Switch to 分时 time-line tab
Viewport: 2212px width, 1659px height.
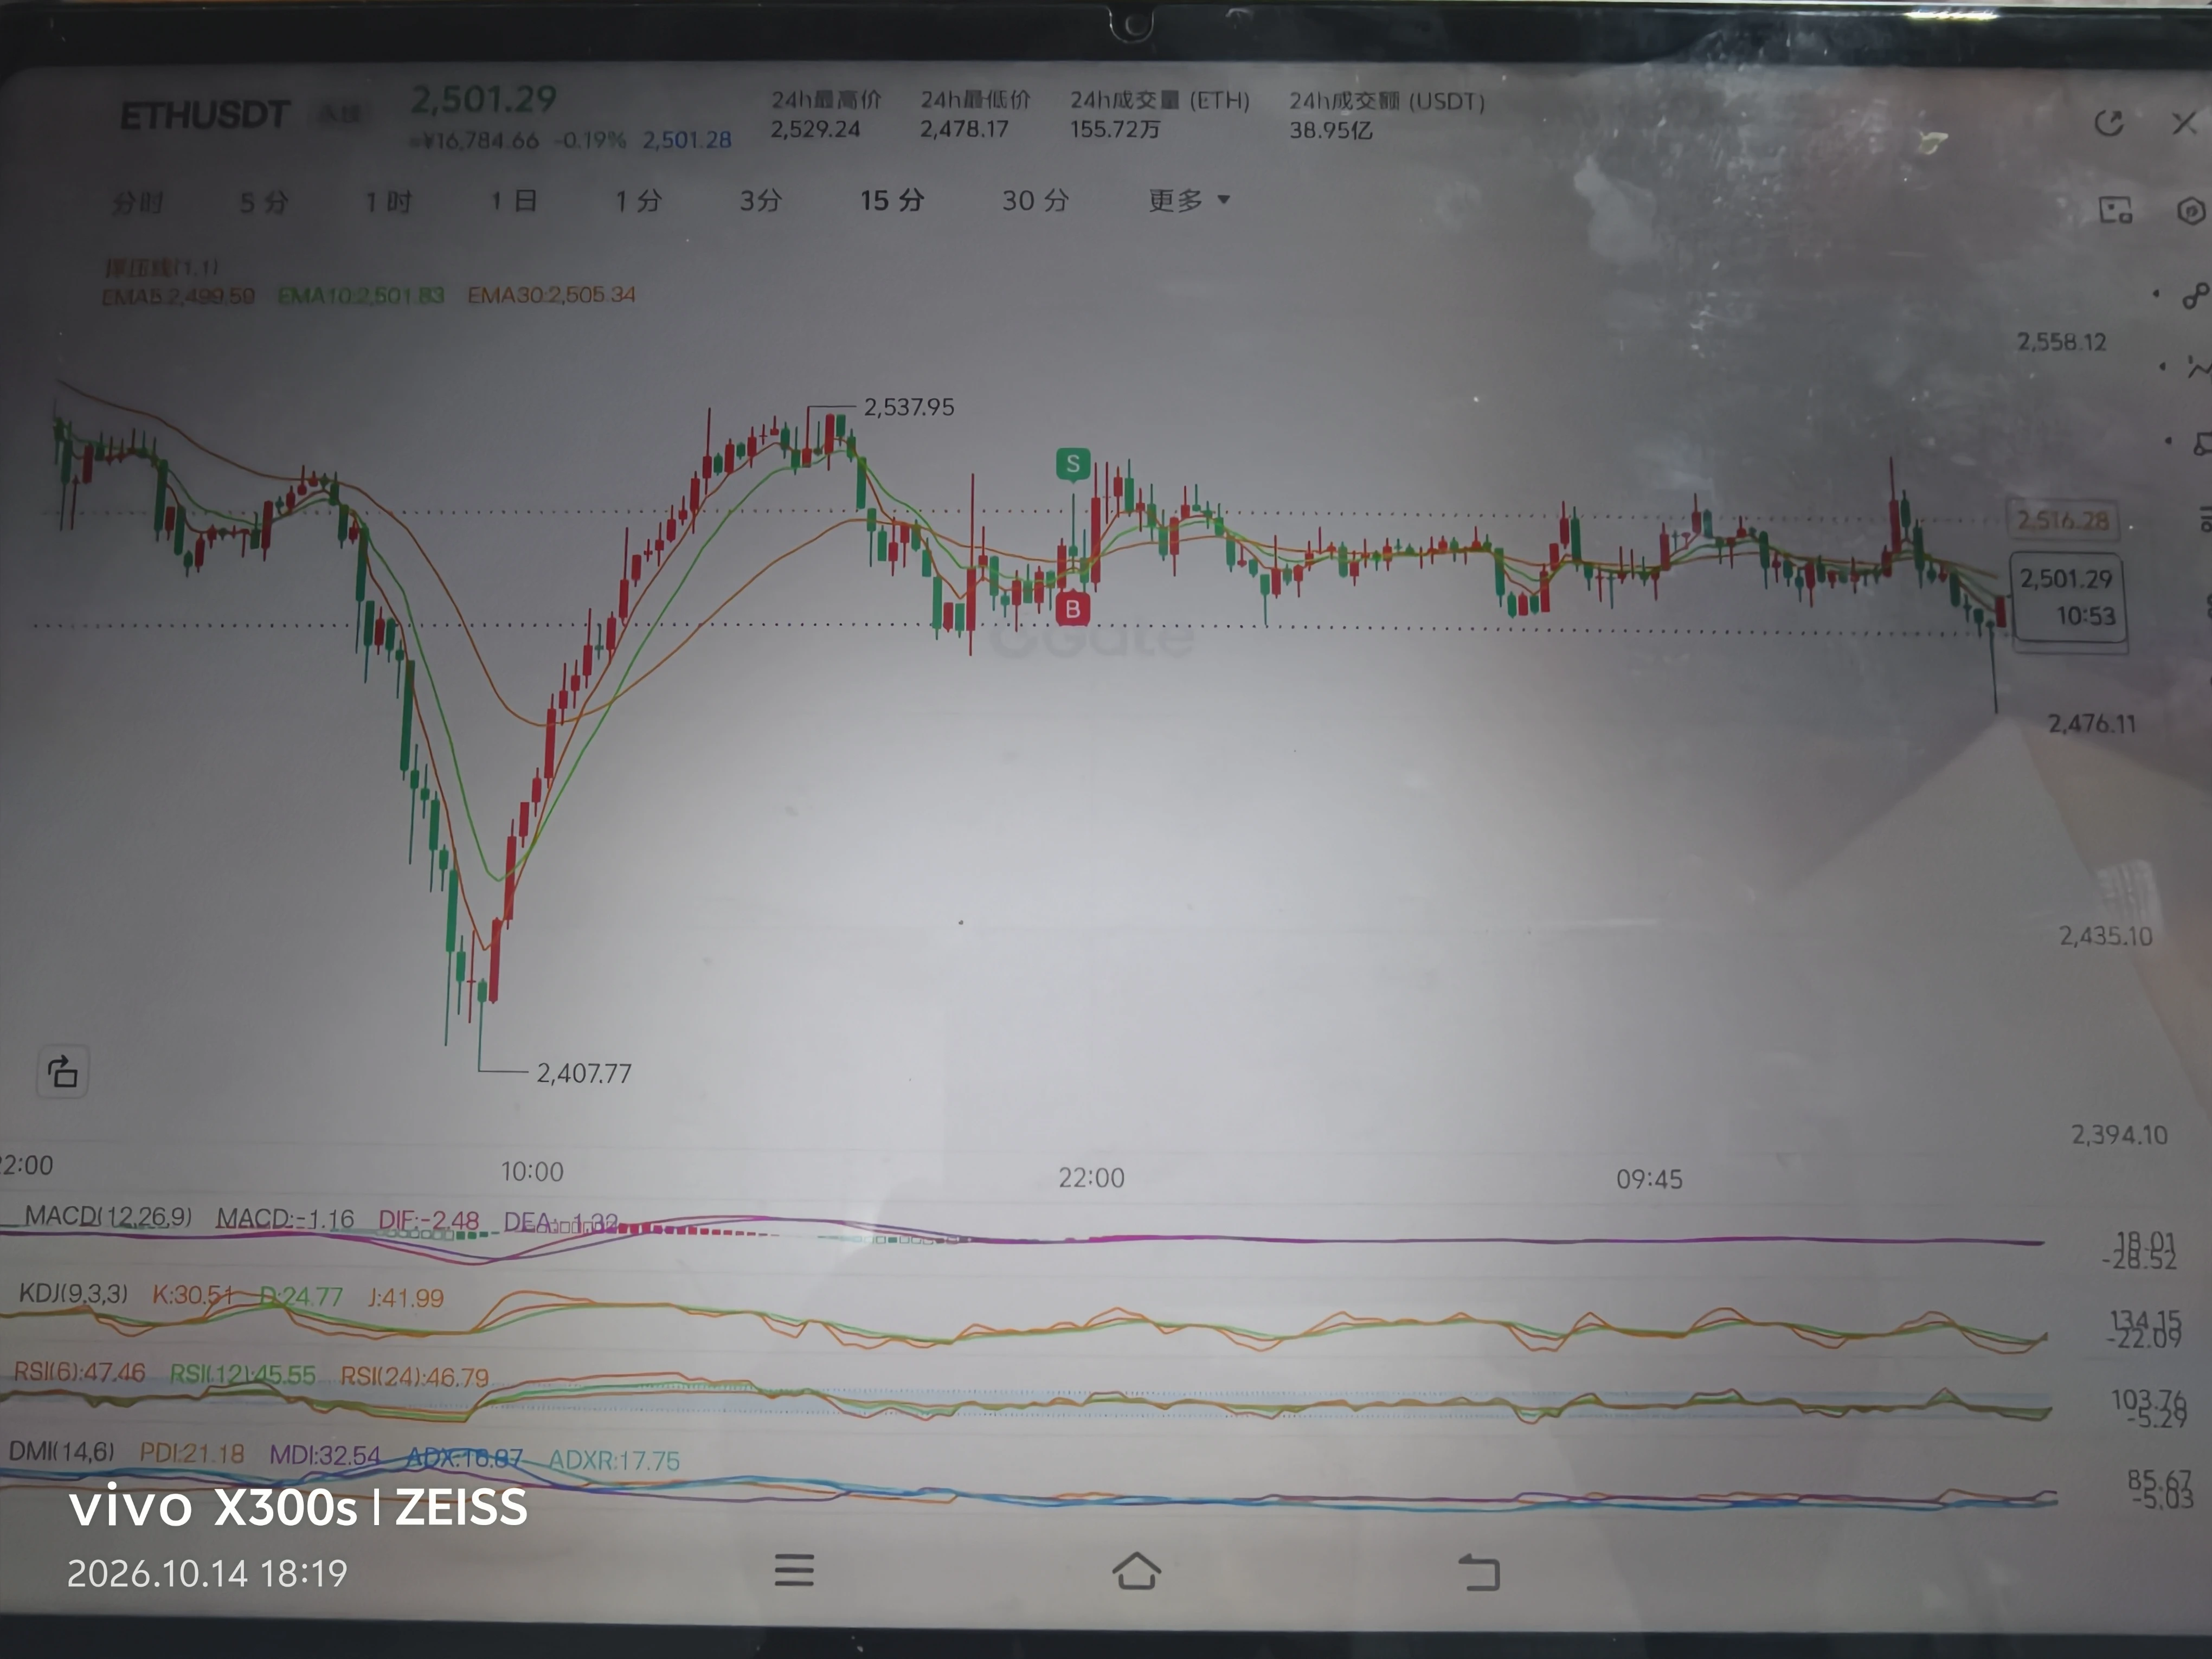[x=138, y=203]
